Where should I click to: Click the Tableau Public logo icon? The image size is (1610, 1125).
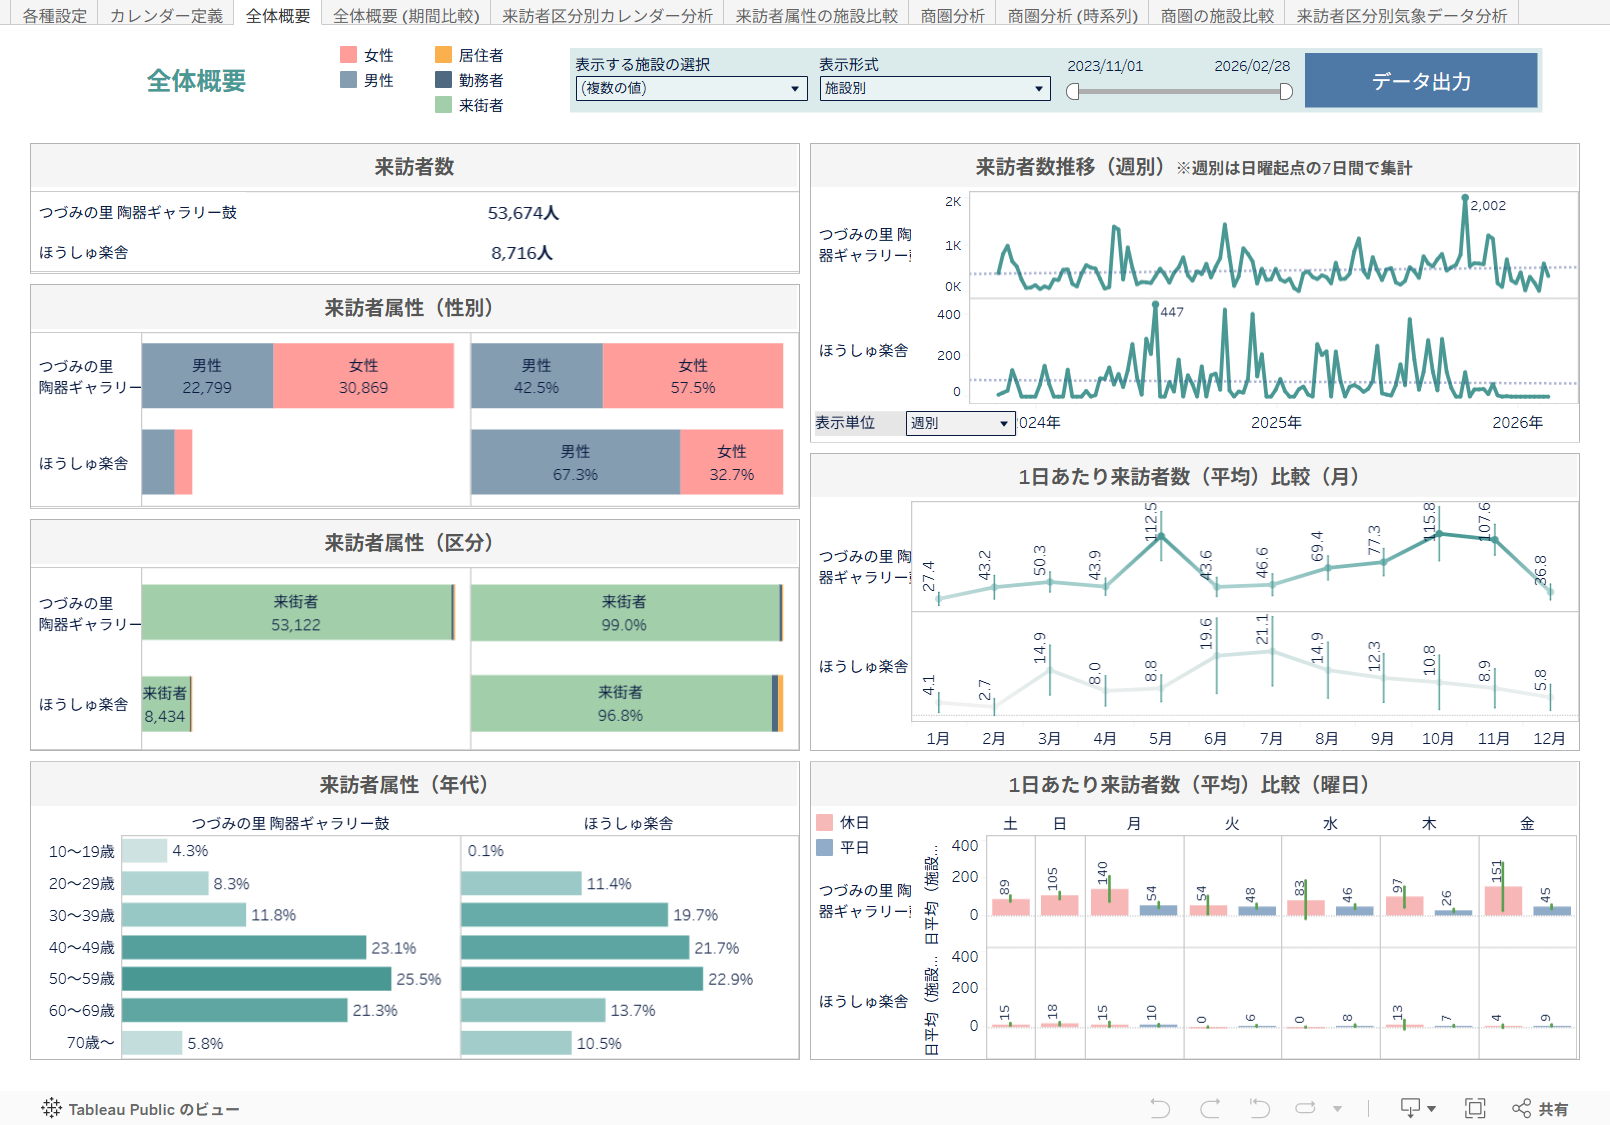51,1108
